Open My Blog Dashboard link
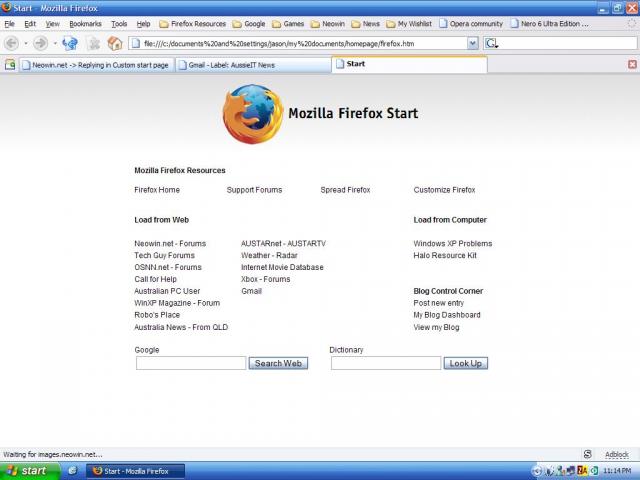The width and height of the screenshot is (640, 480). (x=447, y=315)
